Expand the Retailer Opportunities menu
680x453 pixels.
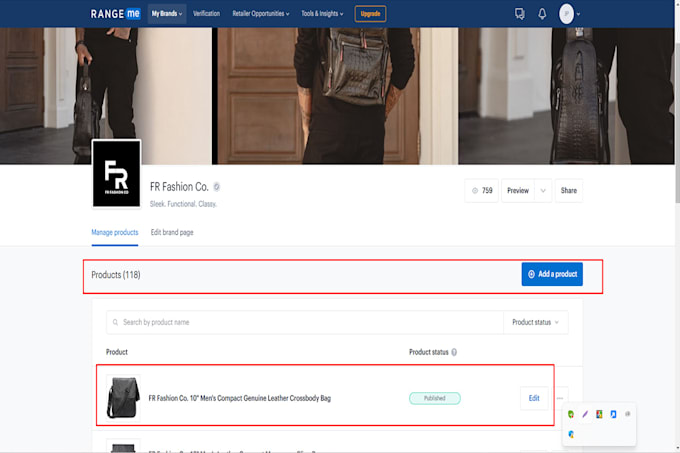pos(261,14)
